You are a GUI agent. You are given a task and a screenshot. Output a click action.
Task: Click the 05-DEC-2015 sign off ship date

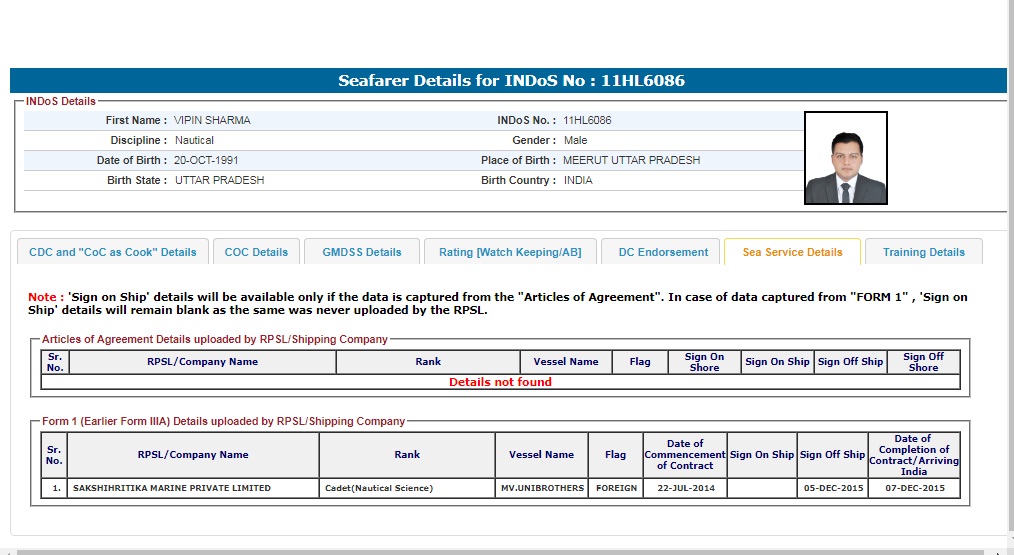point(832,488)
